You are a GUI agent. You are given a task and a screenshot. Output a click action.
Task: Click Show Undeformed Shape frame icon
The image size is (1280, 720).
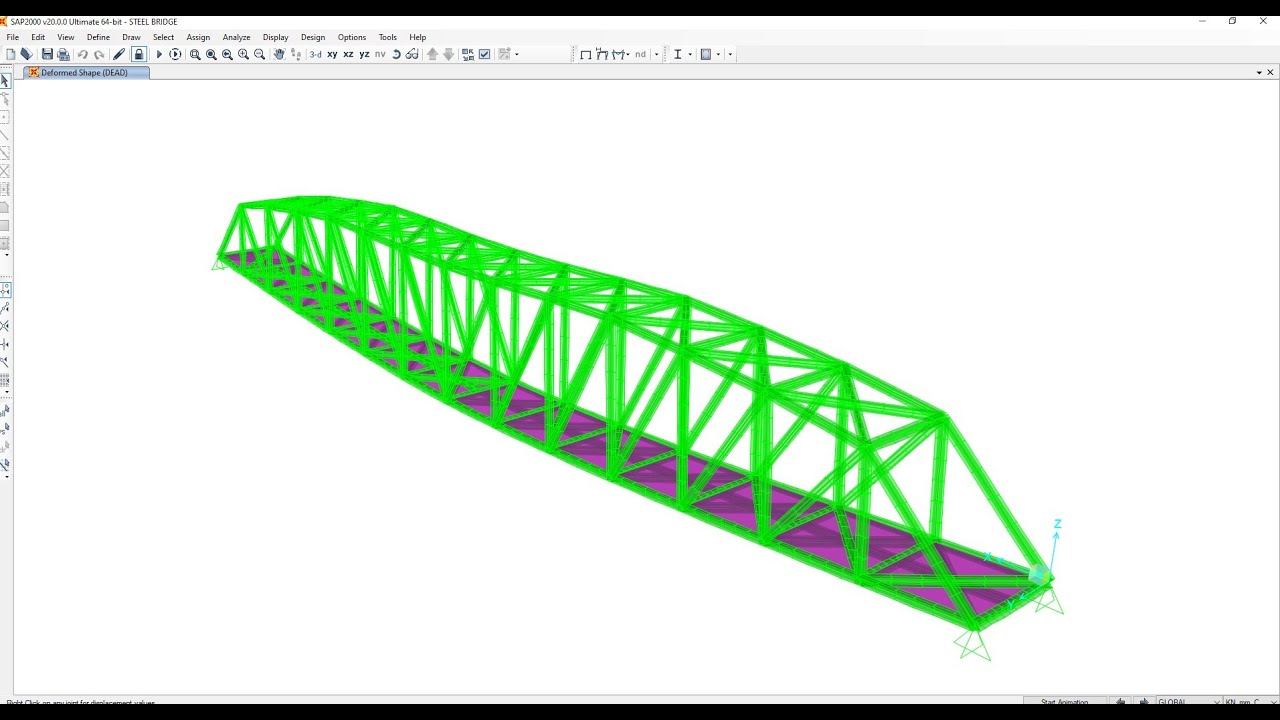586,54
